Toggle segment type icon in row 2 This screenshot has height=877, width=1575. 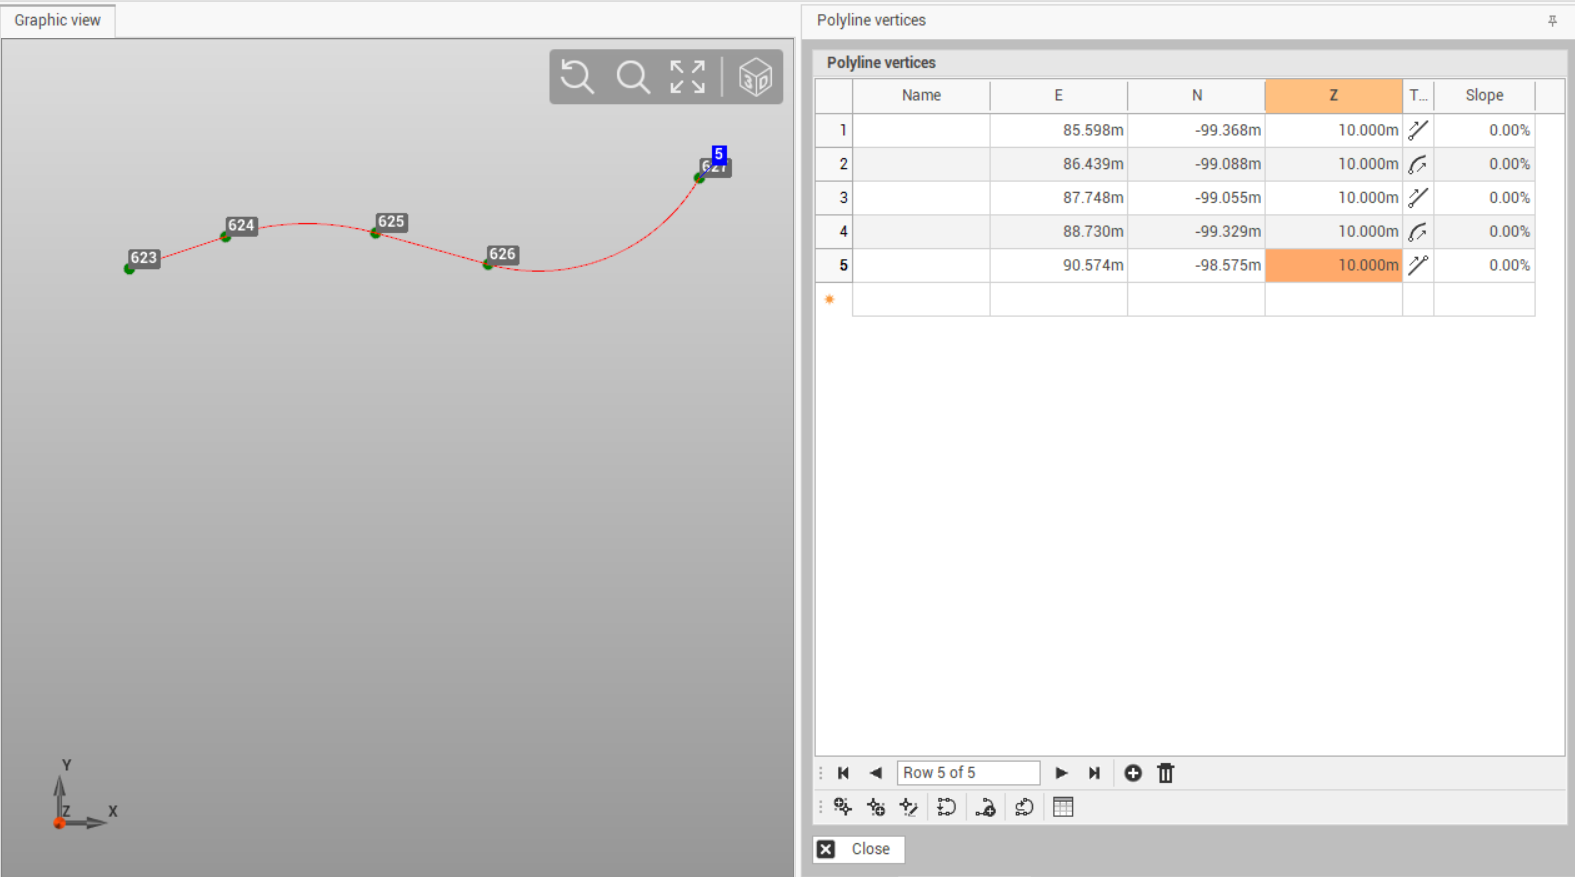(x=1417, y=164)
